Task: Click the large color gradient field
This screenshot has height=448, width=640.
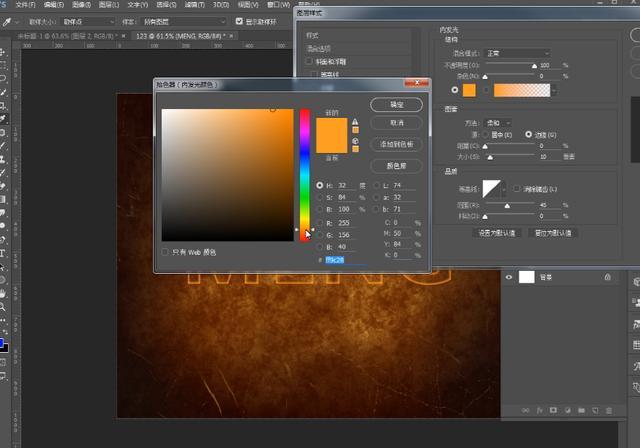Action: click(227, 175)
